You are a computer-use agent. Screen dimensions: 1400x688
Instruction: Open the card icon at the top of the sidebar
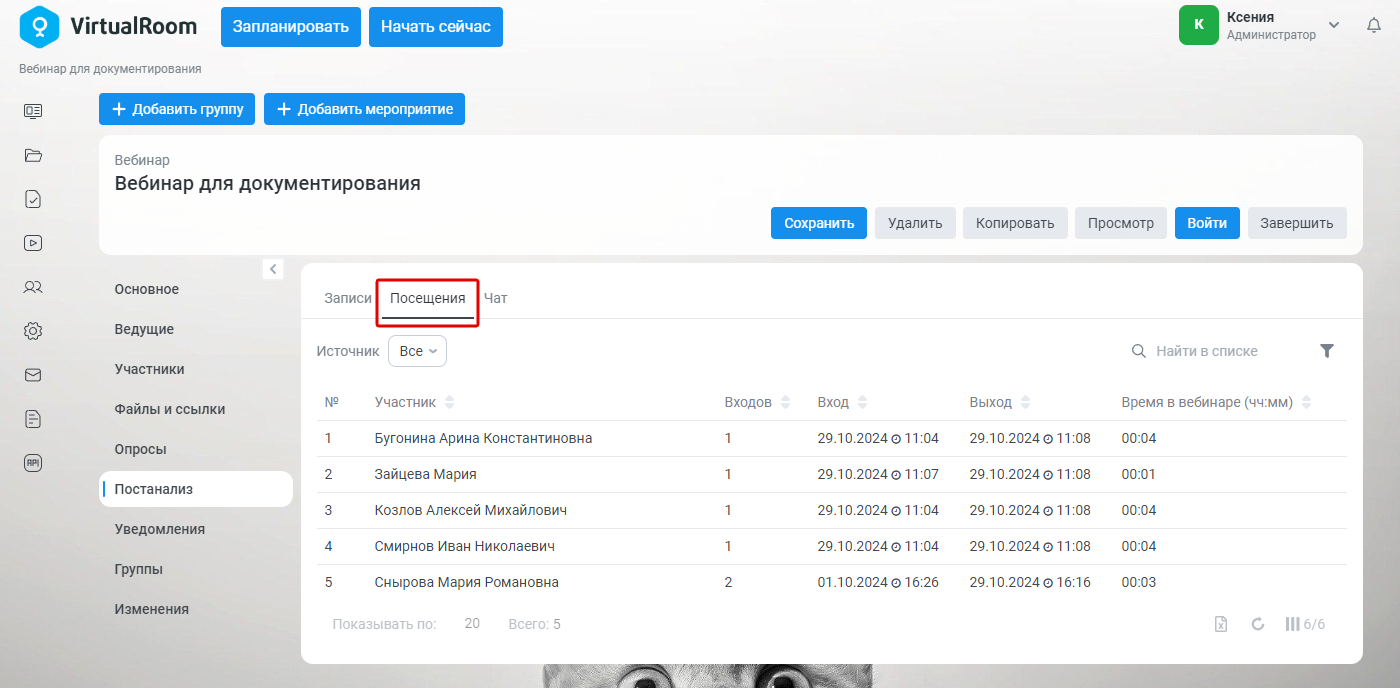33,111
